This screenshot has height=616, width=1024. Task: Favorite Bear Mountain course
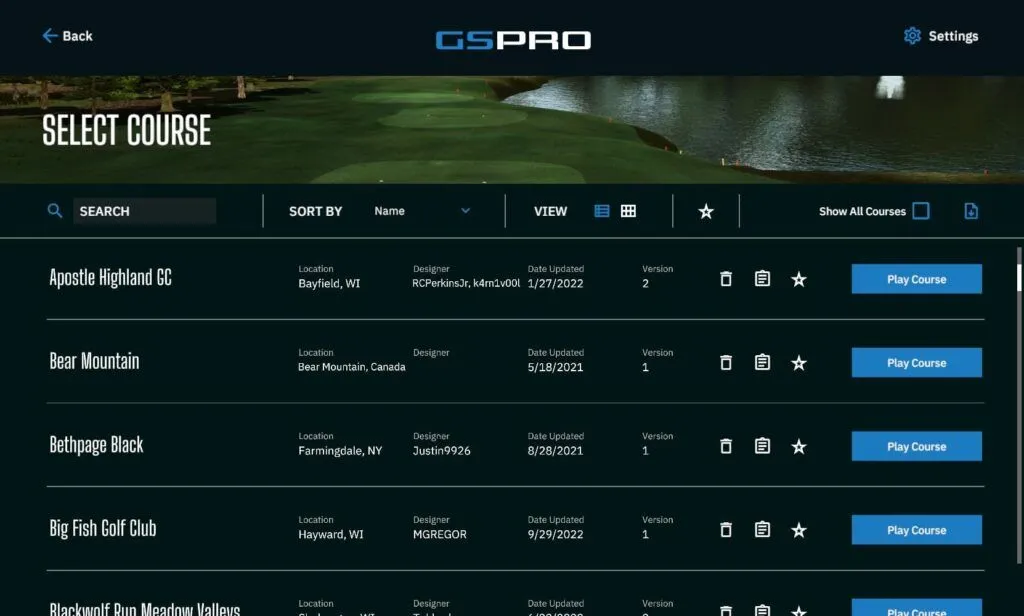click(x=799, y=363)
